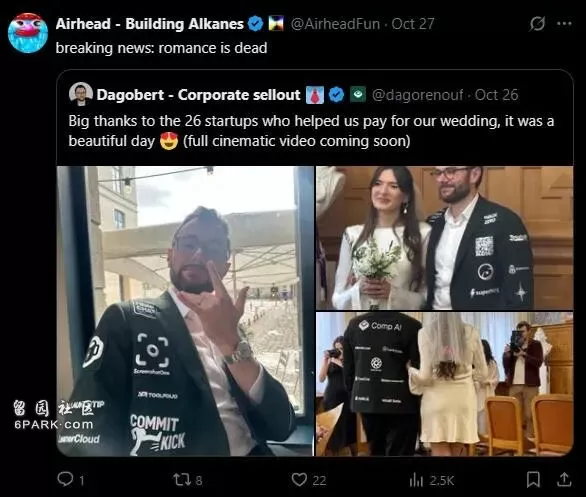The image size is (586, 497).
Task: Open the @AirheadFun handle link
Action: pyautogui.click(x=335, y=24)
